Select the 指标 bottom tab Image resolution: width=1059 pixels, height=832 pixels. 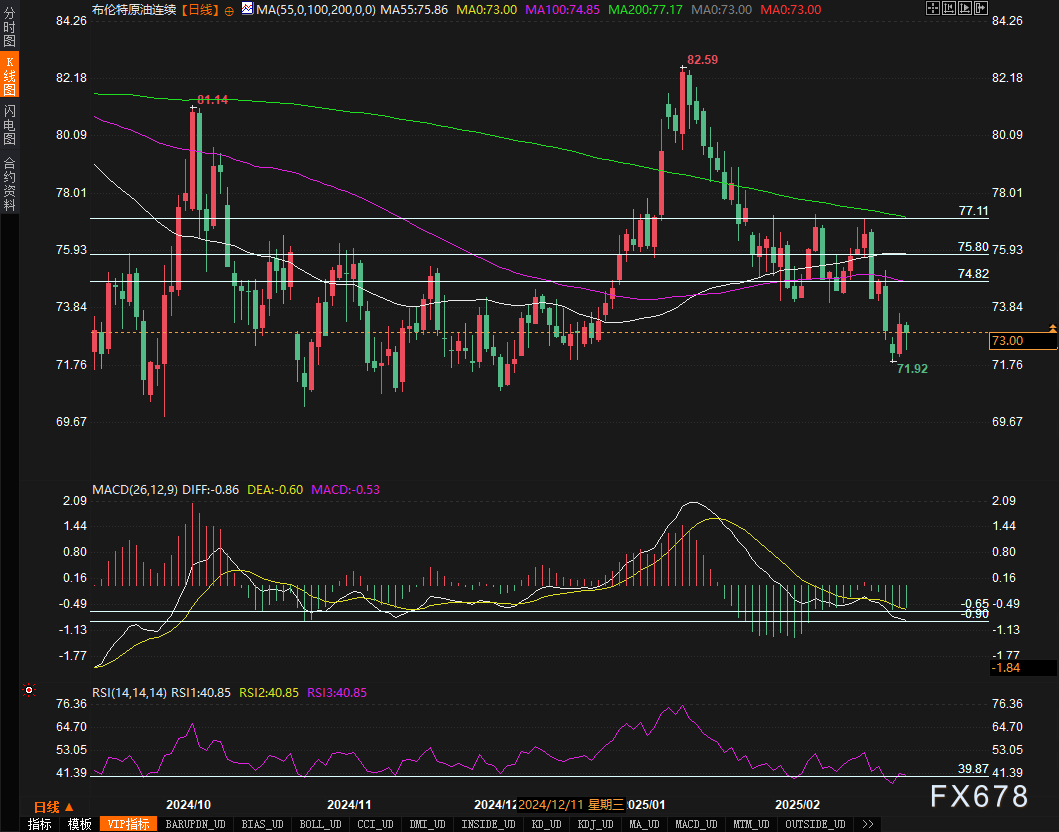40,824
